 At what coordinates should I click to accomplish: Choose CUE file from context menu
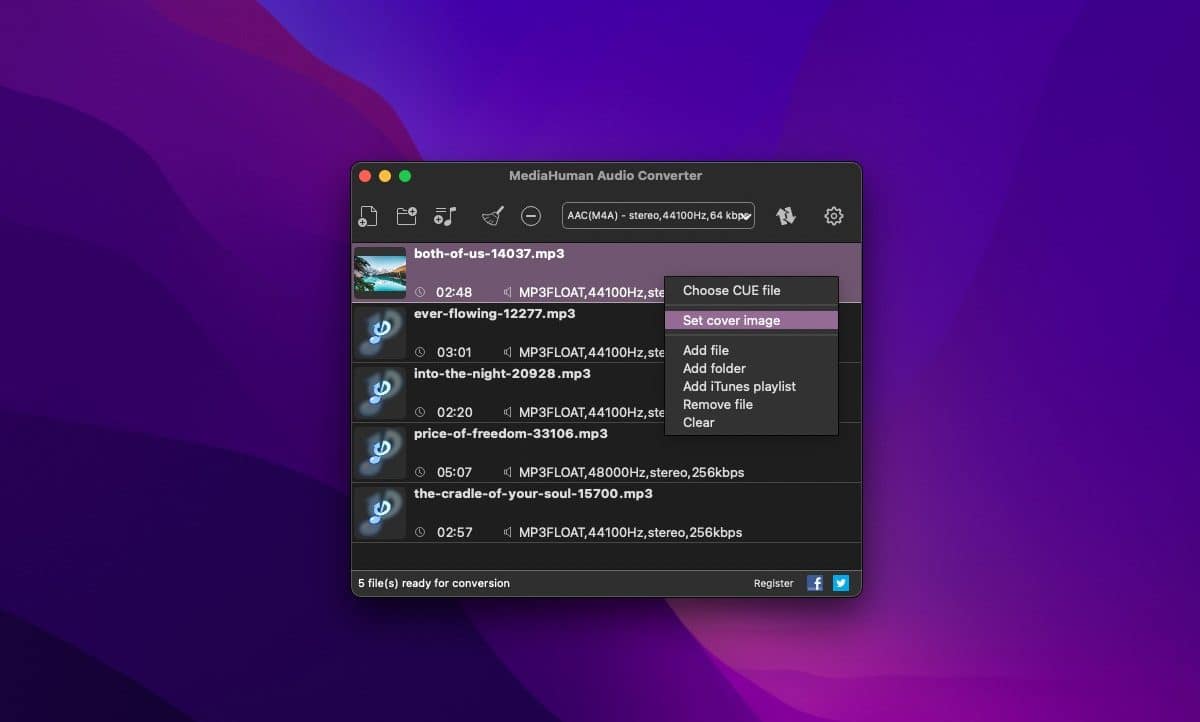pyautogui.click(x=731, y=290)
